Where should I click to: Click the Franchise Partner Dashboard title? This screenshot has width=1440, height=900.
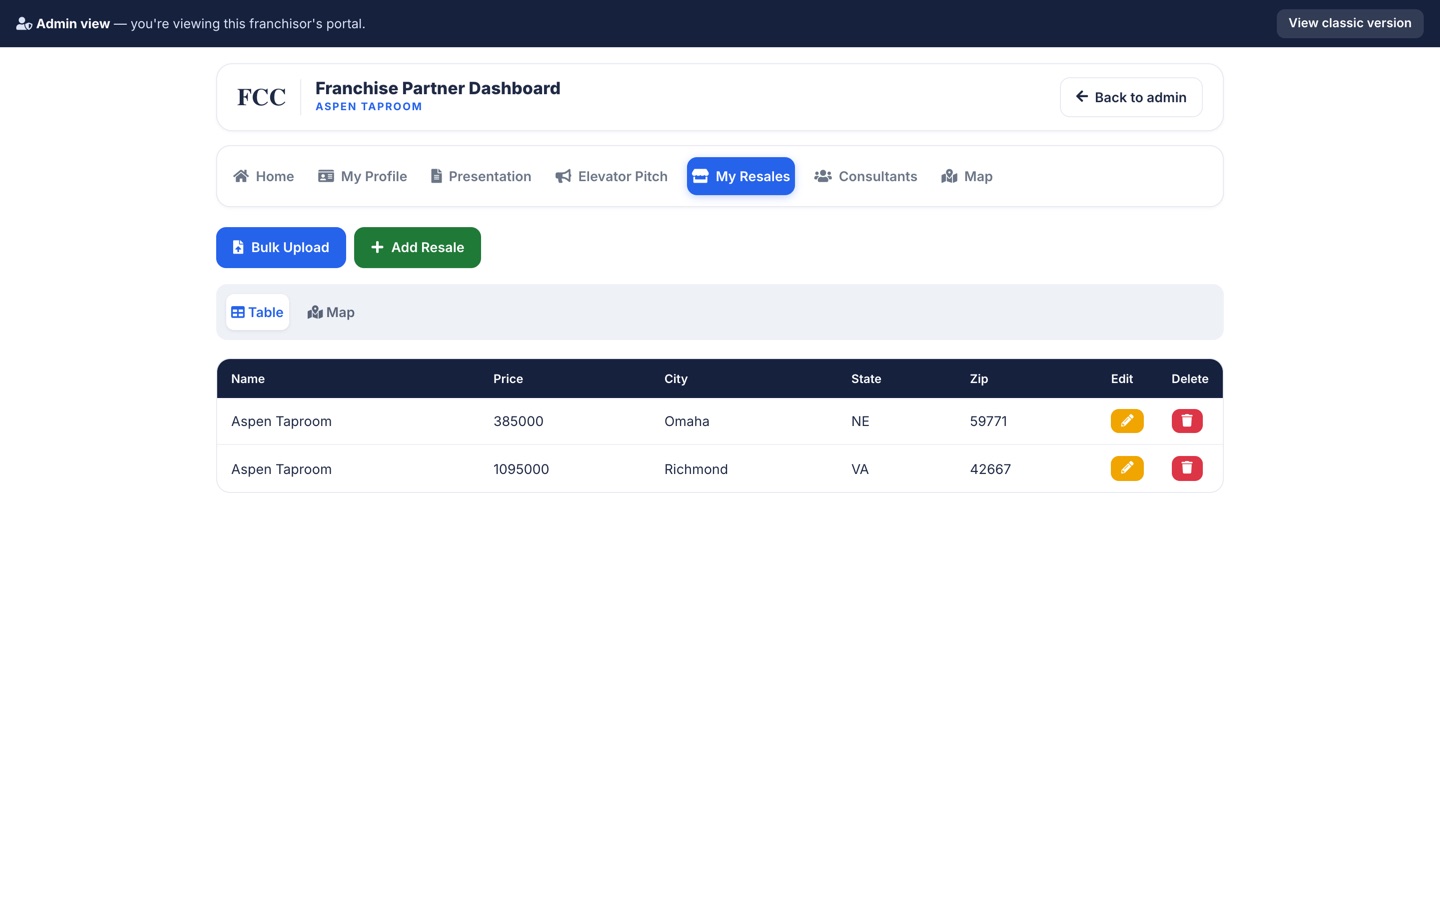438,88
